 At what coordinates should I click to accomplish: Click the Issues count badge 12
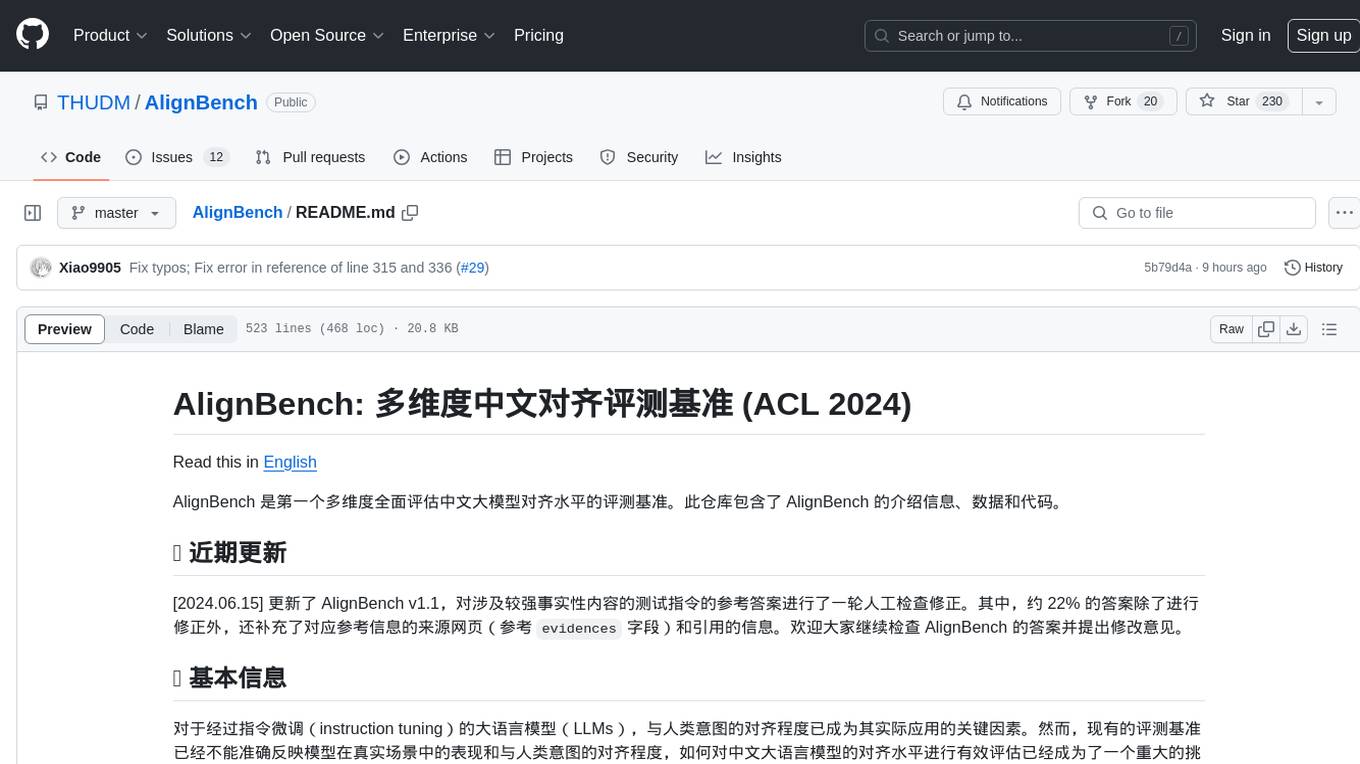[215, 157]
